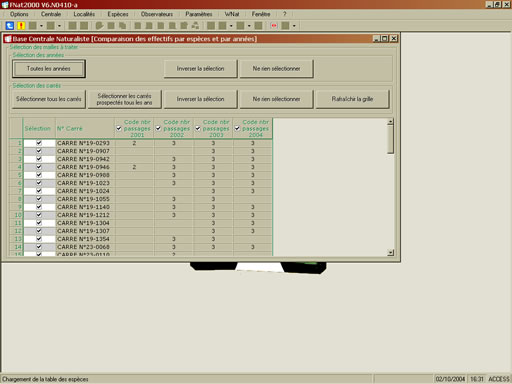
Task: Open the Observateurs menu
Action: (x=157, y=14)
